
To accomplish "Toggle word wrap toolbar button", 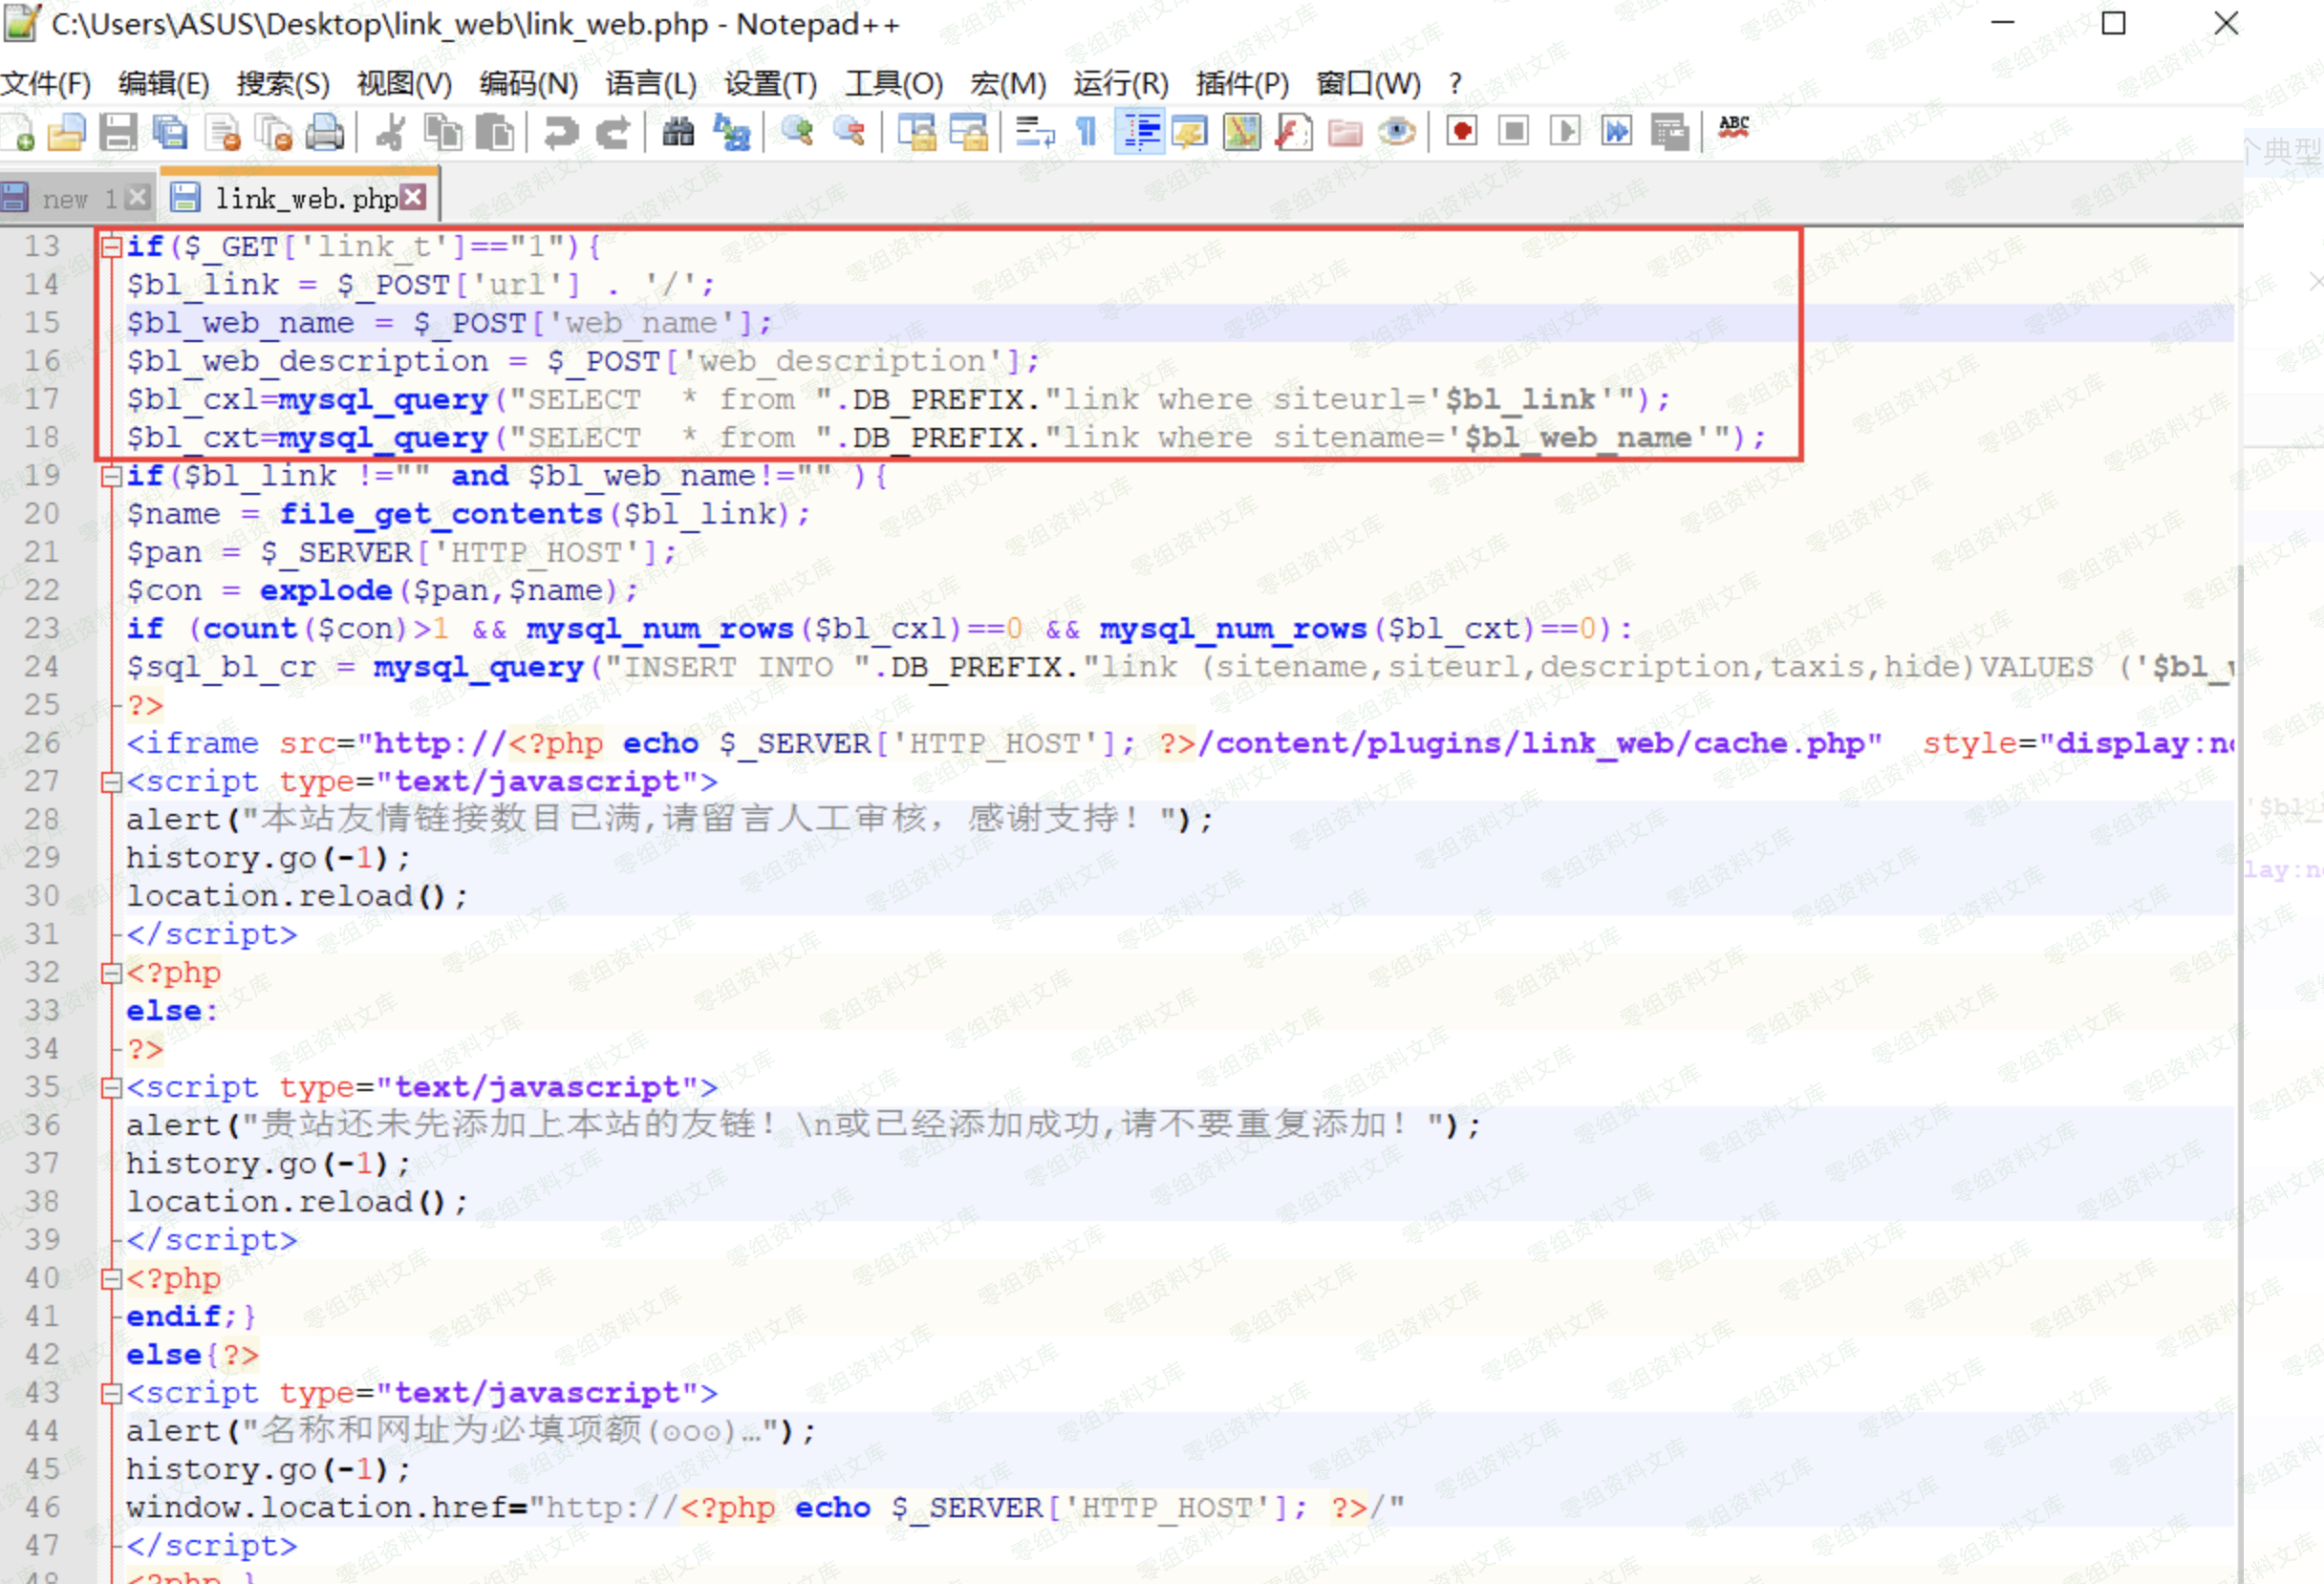I will coord(1035,132).
